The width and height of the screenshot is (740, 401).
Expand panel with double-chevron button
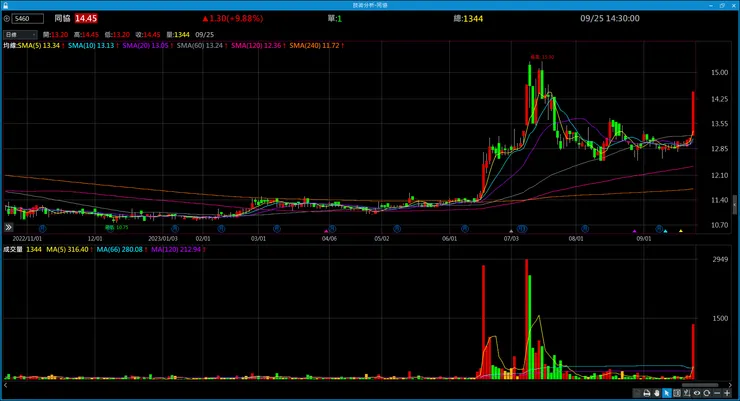coord(8,227)
